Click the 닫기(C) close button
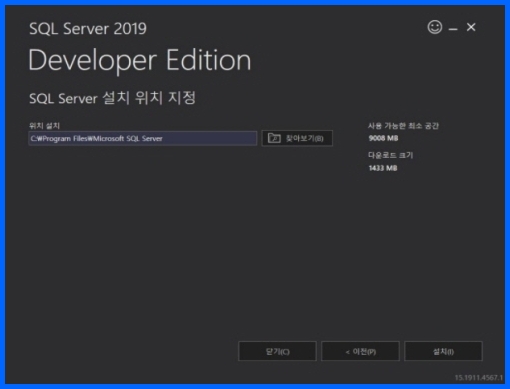The image size is (510, 389). pos(277,351)
